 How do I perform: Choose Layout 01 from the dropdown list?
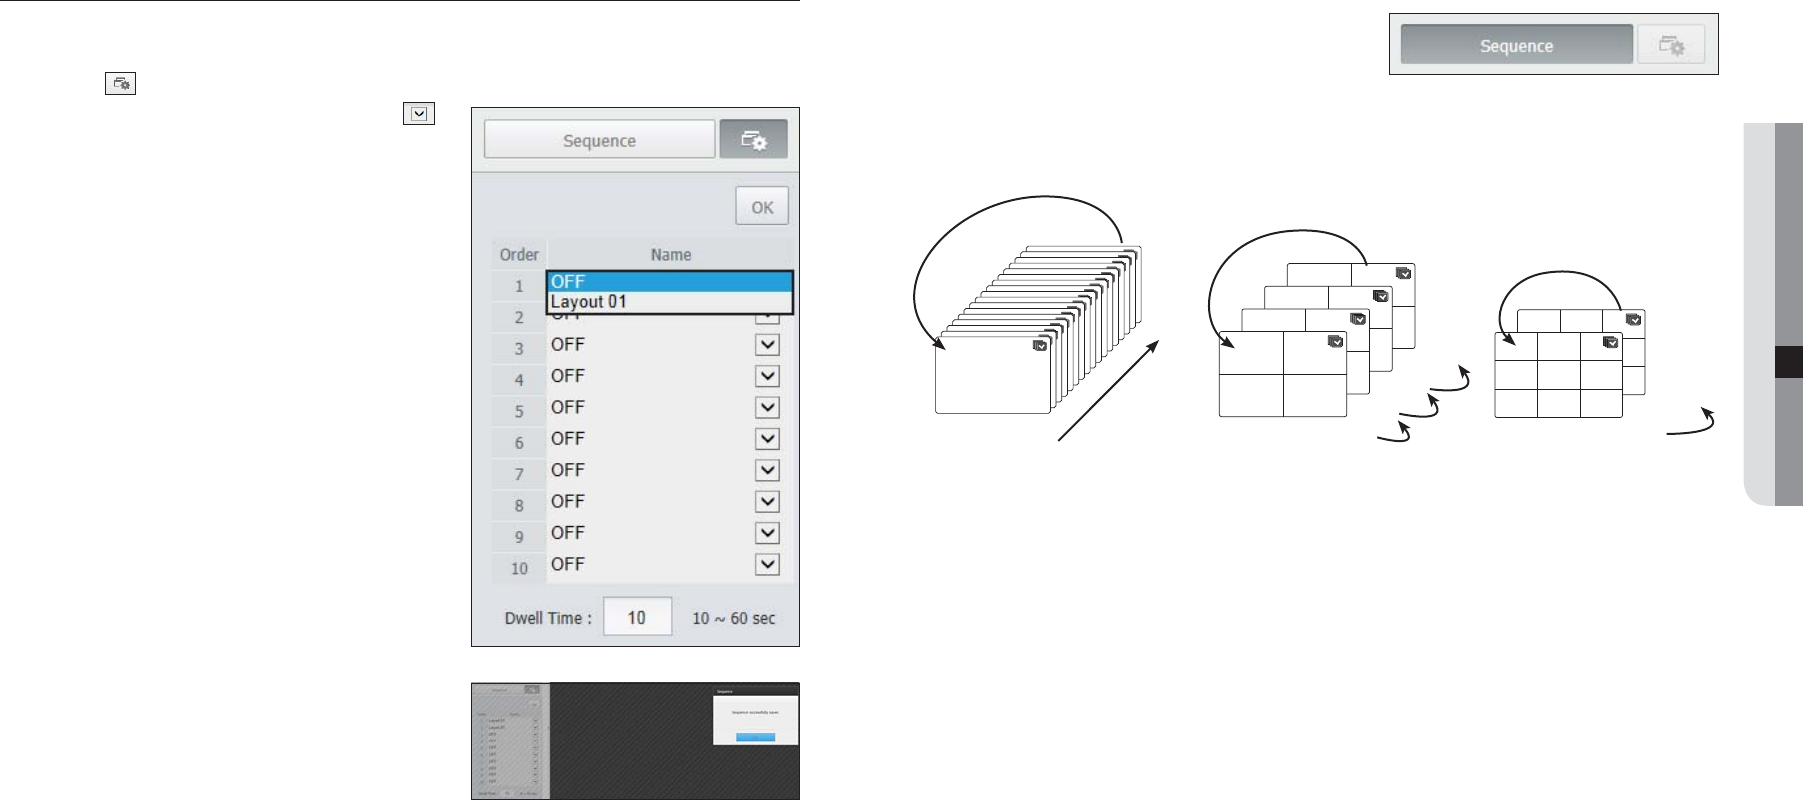pyautogui.click(x=670, y=302)
